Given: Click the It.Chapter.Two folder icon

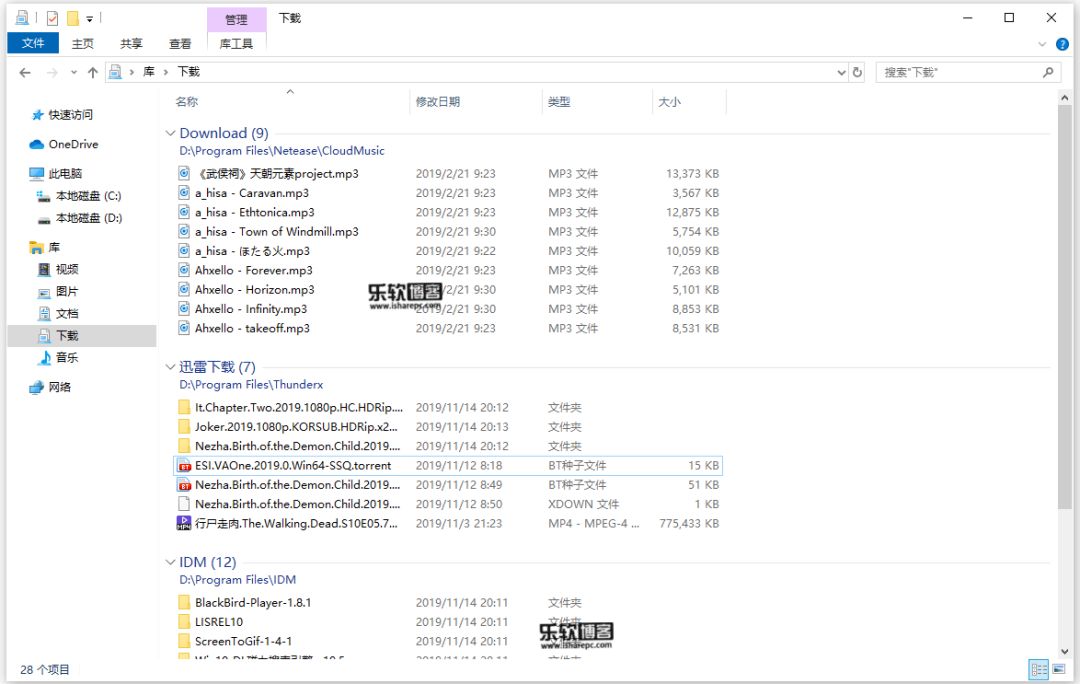Looking at the screenshot, I should tap(184, 407).
